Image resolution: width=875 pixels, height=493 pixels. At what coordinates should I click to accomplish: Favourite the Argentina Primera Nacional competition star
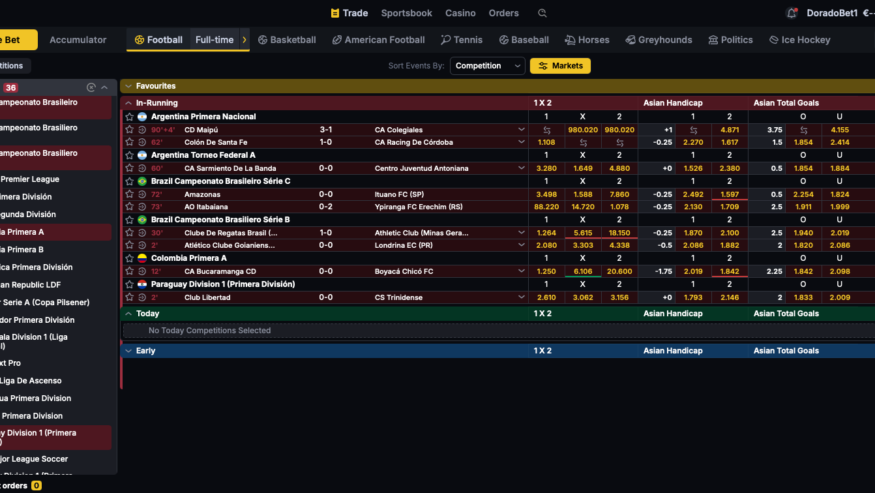point(129,117)
